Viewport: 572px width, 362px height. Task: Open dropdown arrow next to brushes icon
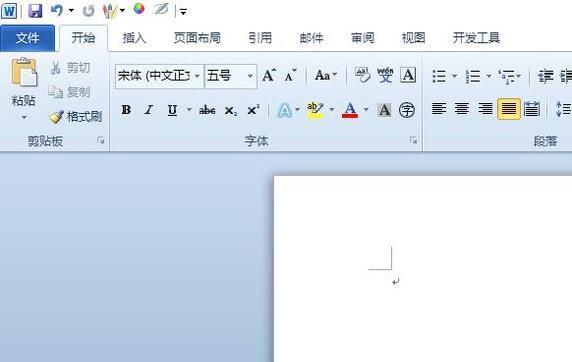click(x=122, y=11)
